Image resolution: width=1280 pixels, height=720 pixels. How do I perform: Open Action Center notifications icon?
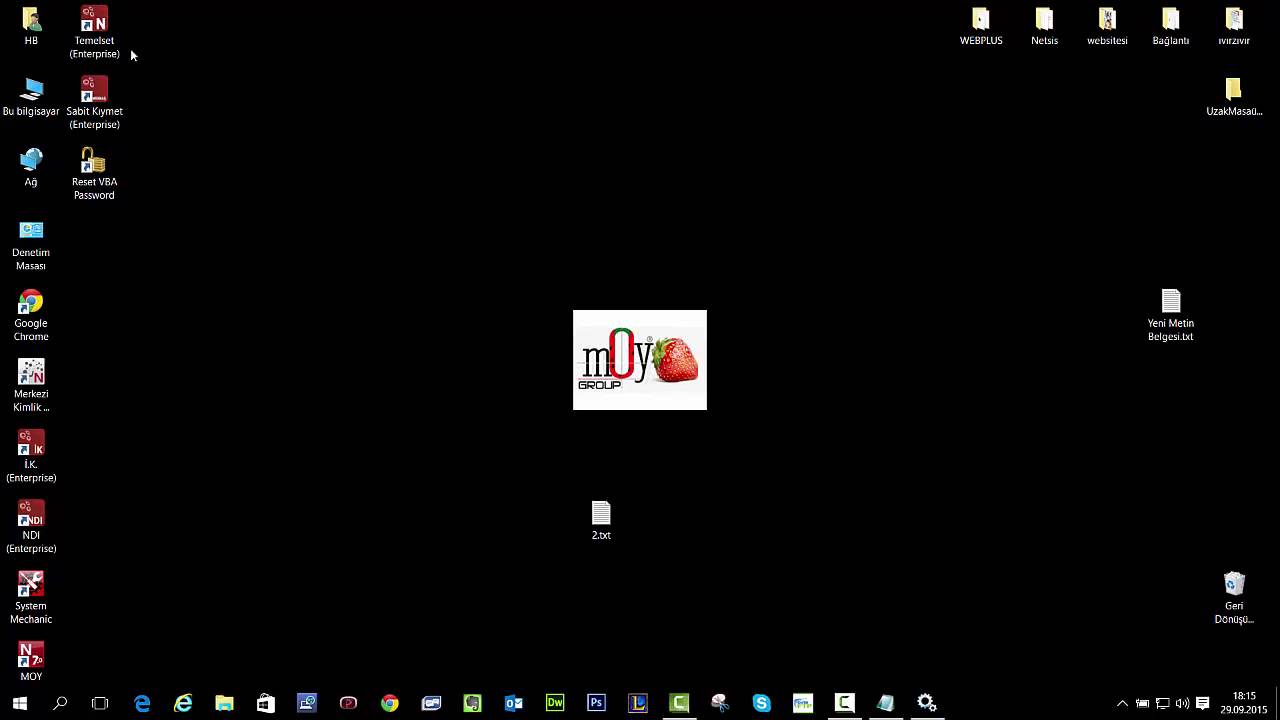[1203, 703]
